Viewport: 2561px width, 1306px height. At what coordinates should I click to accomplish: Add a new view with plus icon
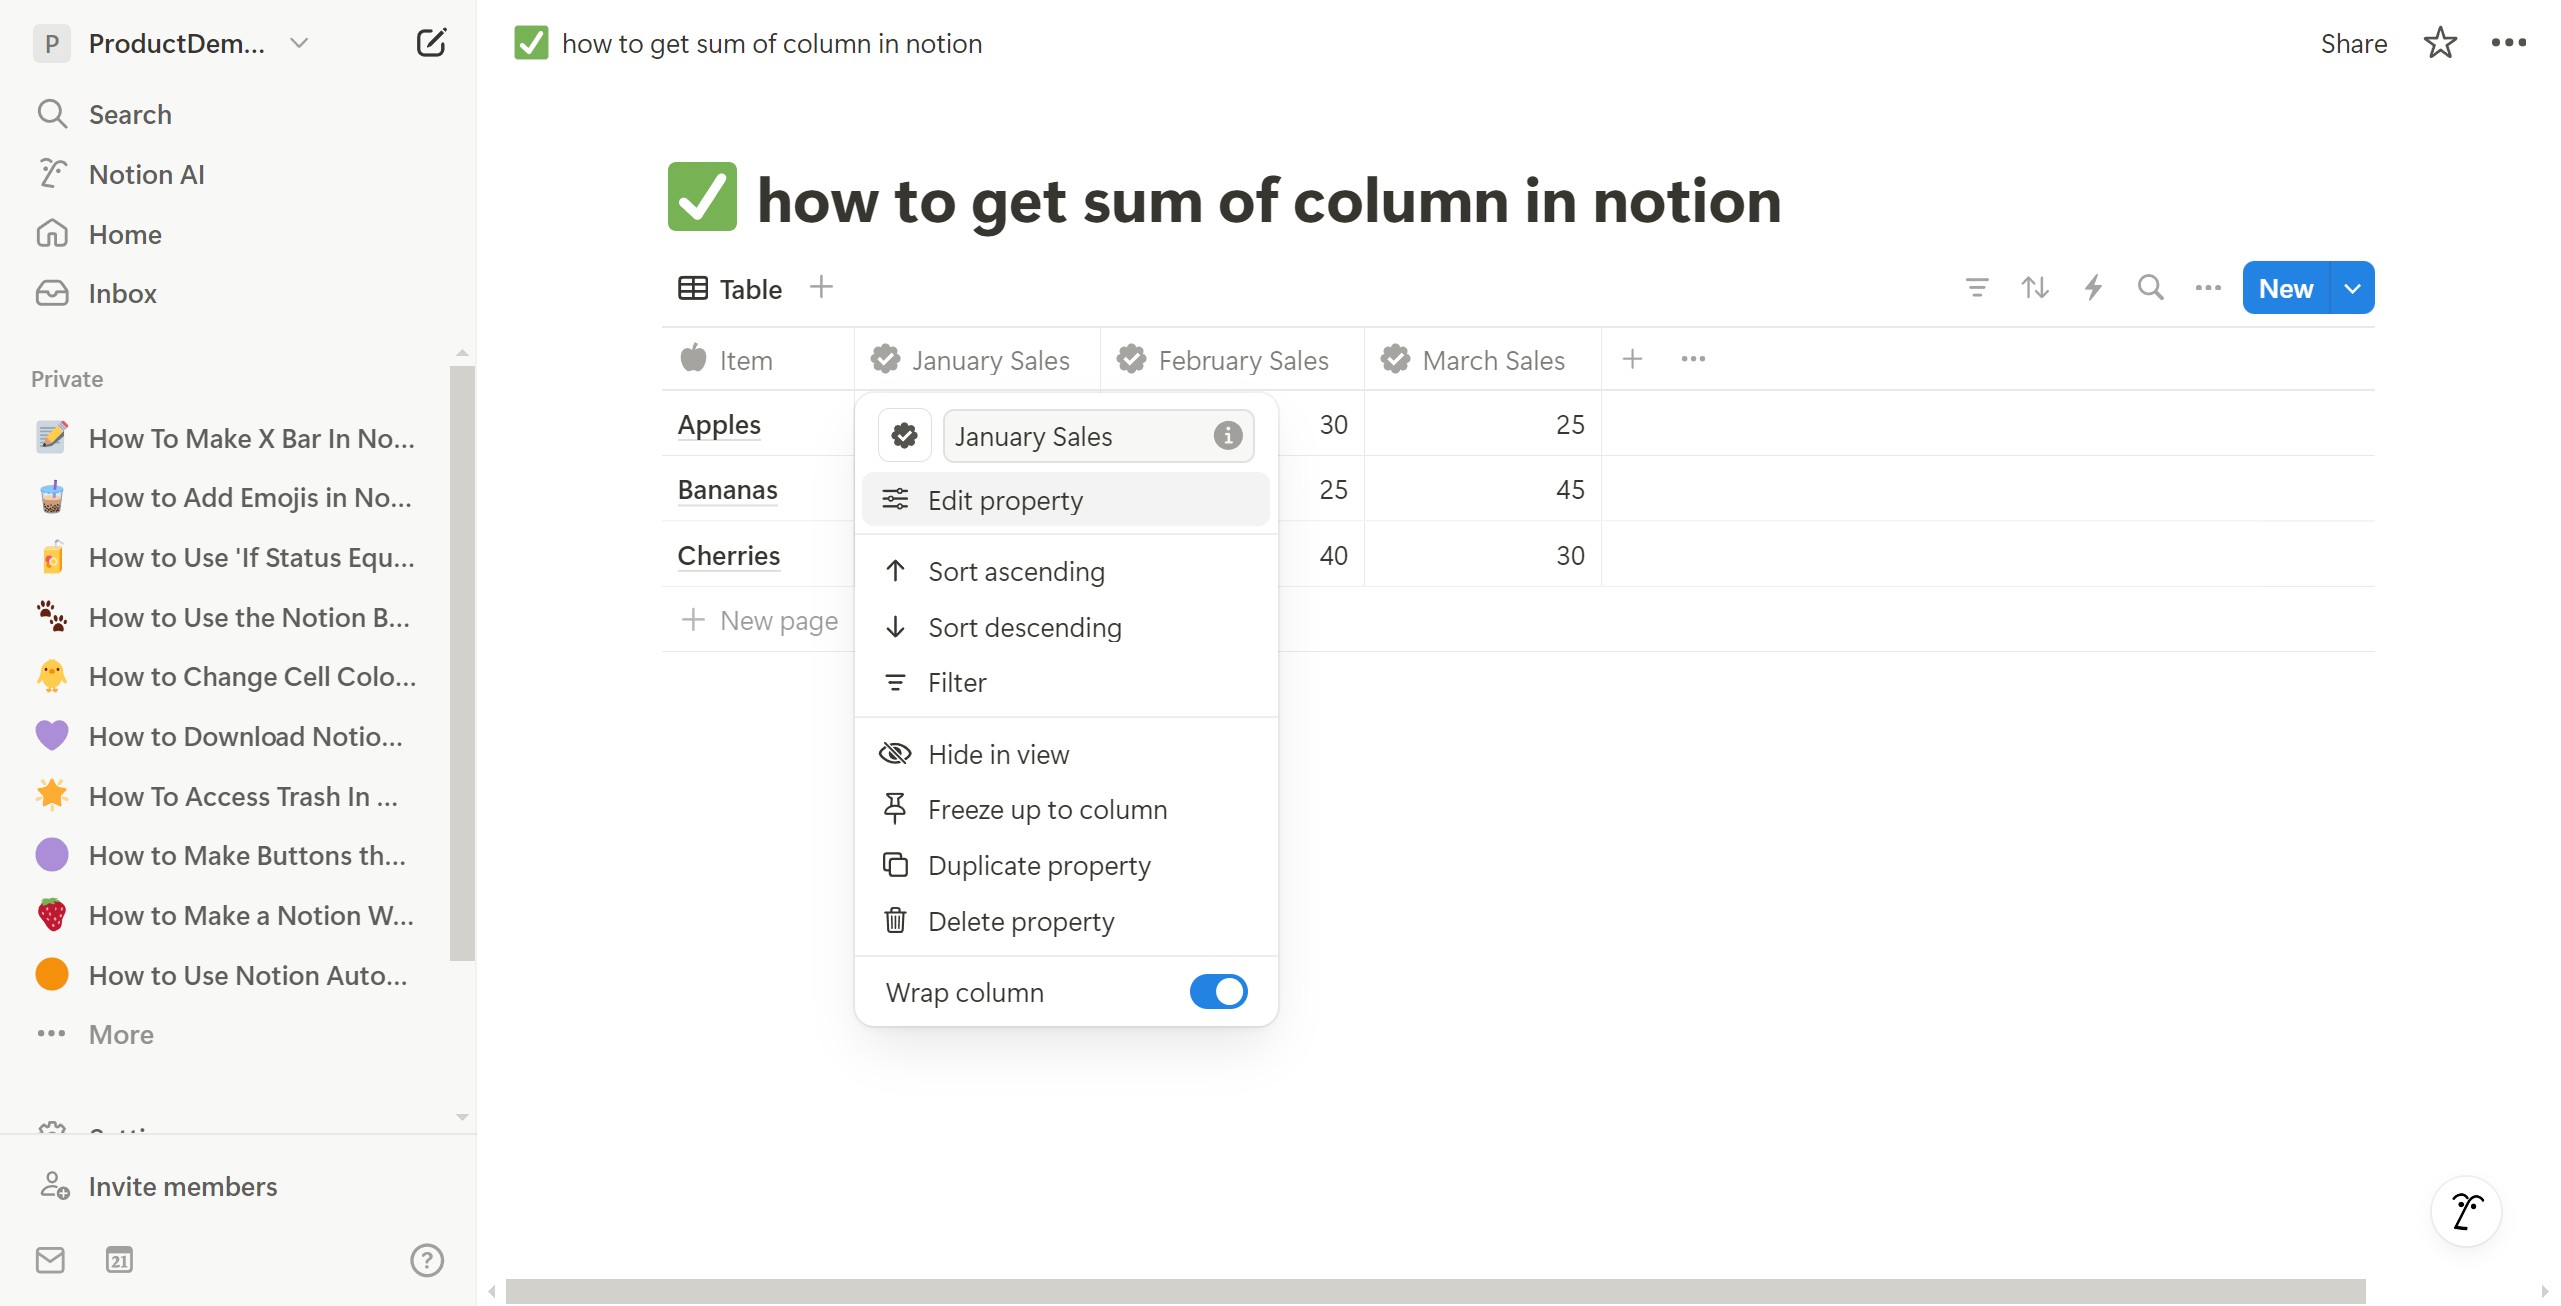821,287
